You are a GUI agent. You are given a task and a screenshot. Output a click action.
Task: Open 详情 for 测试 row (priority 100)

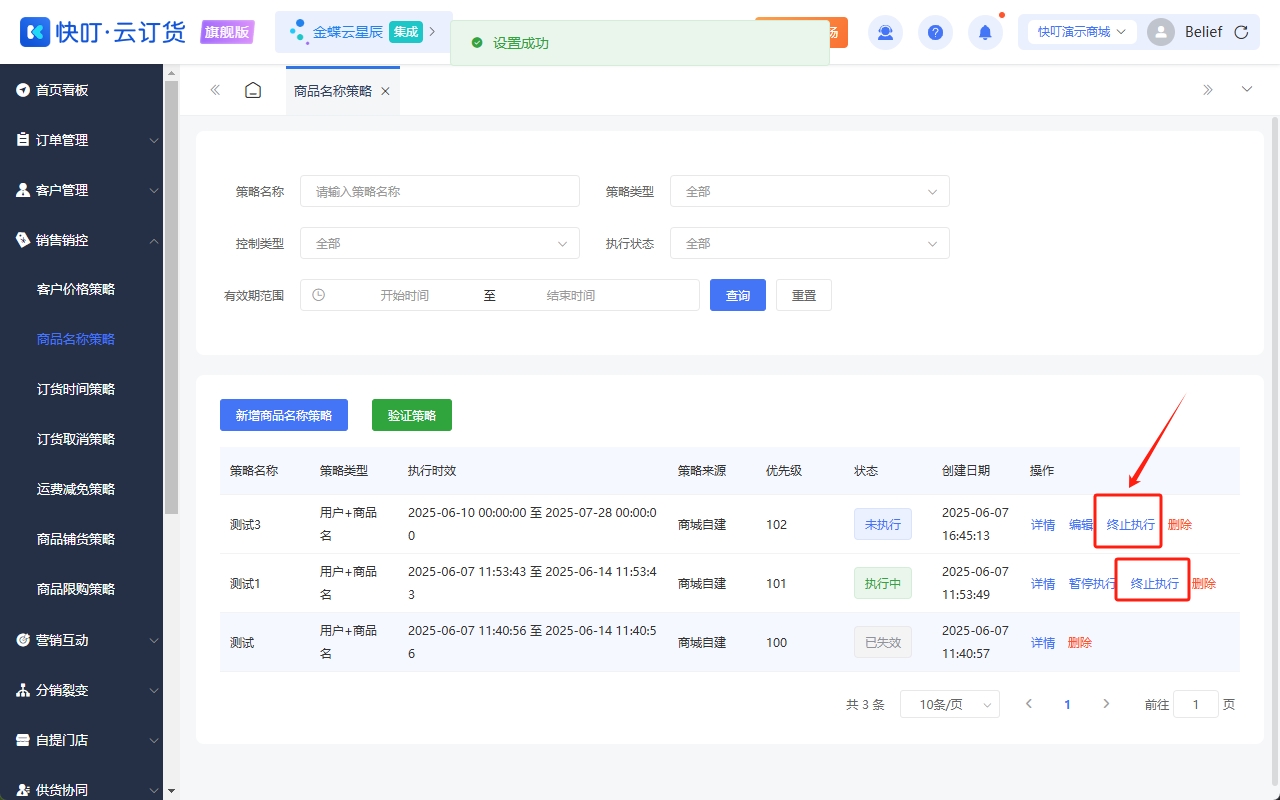pyautogui.click(x=1043, y=642)
